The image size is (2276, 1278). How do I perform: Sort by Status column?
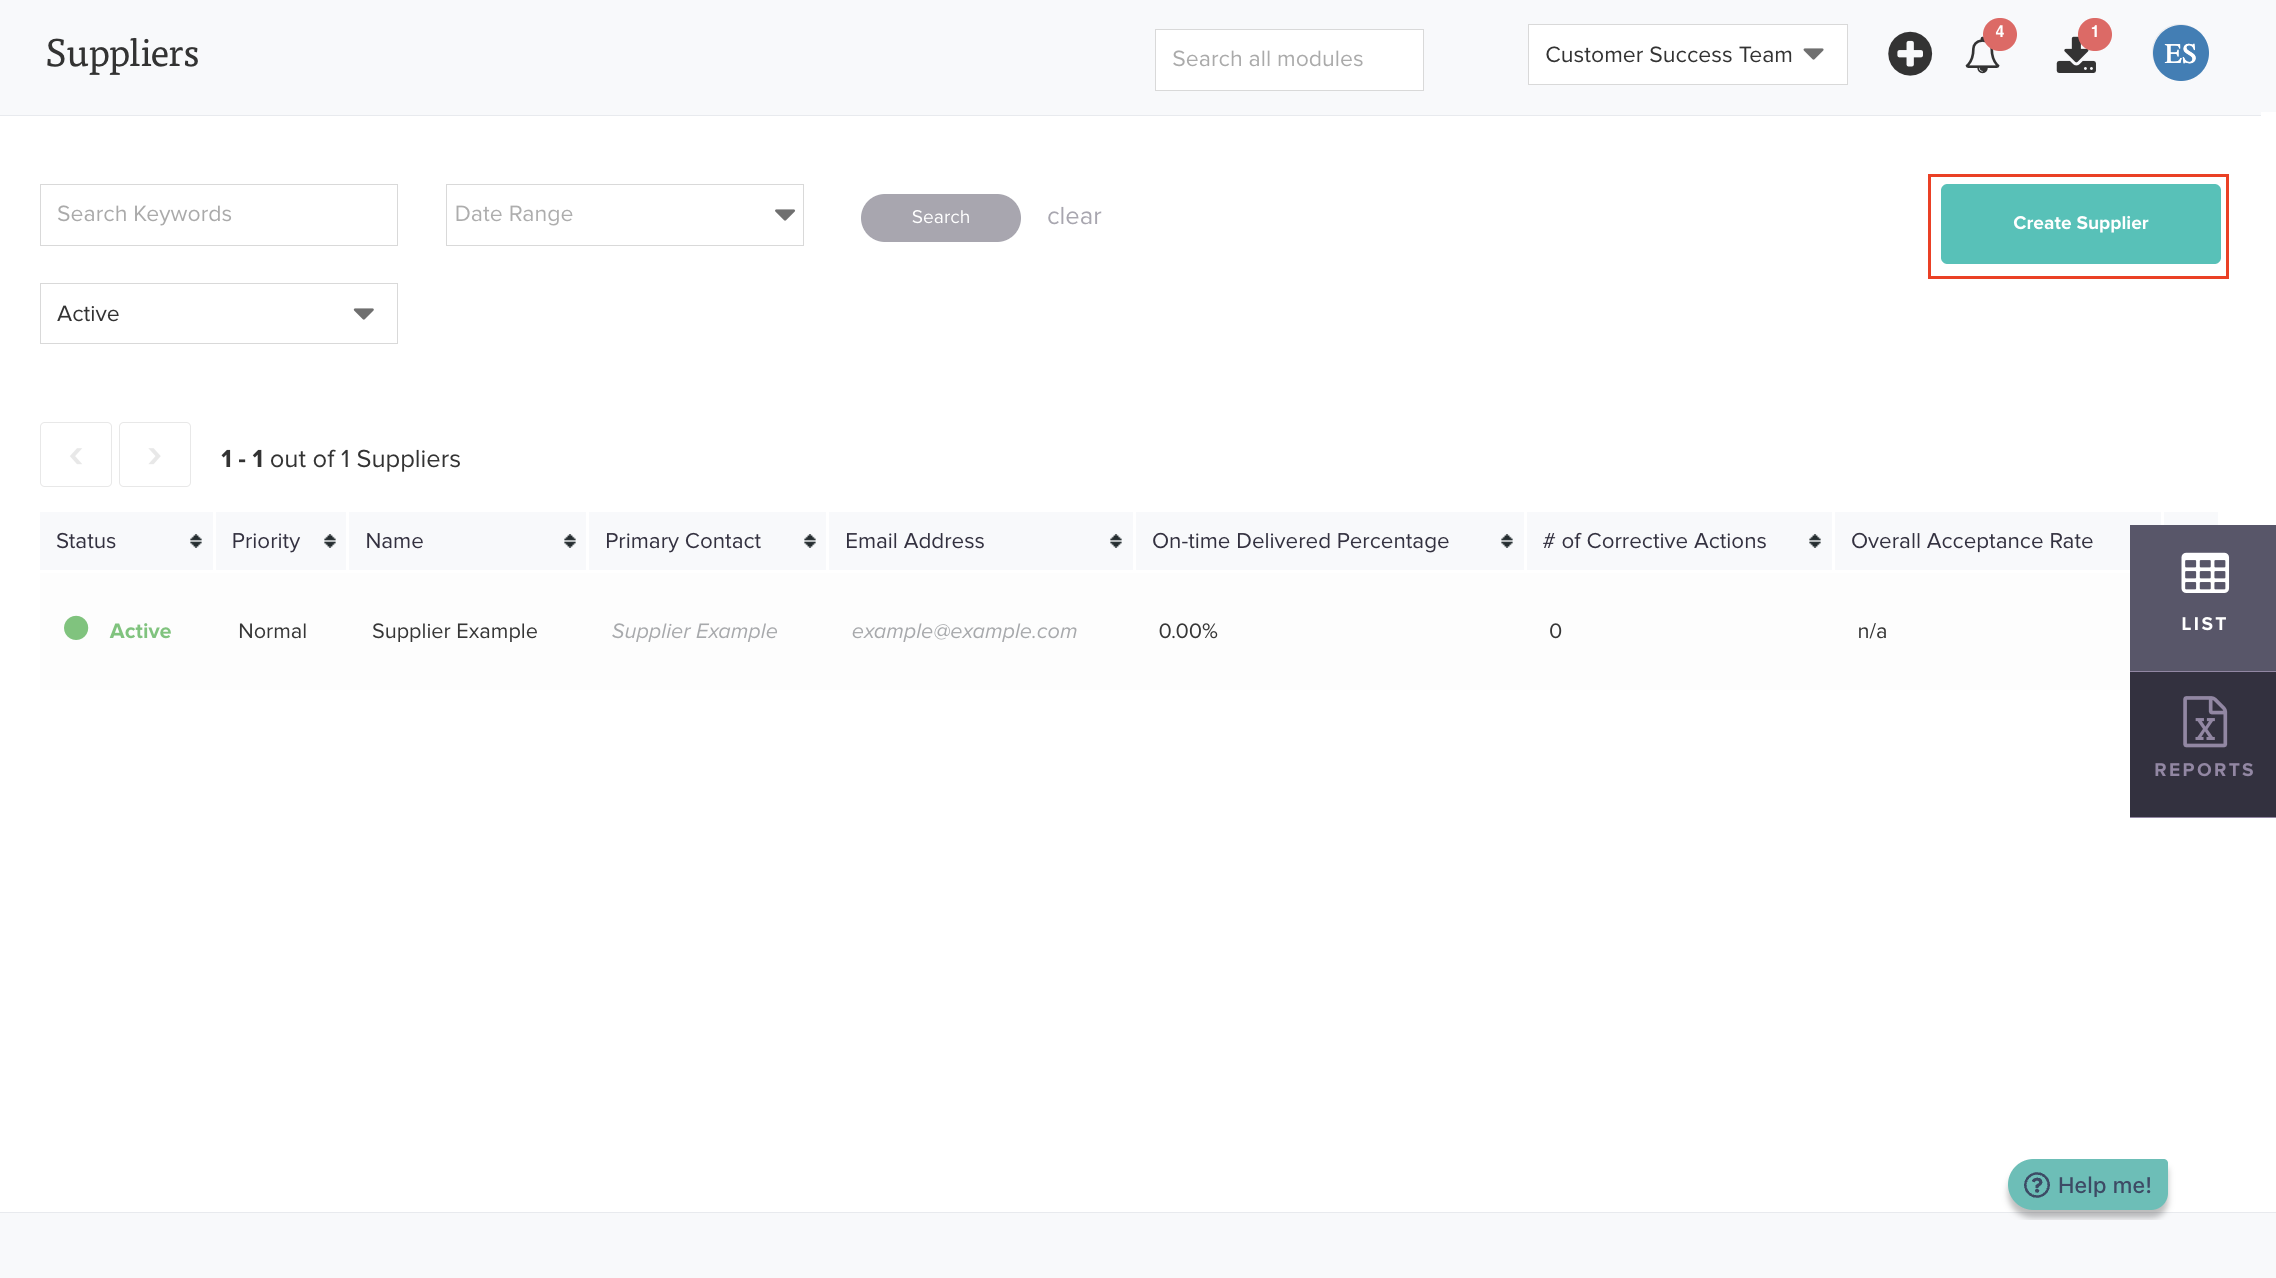click(x=195, y=541)
